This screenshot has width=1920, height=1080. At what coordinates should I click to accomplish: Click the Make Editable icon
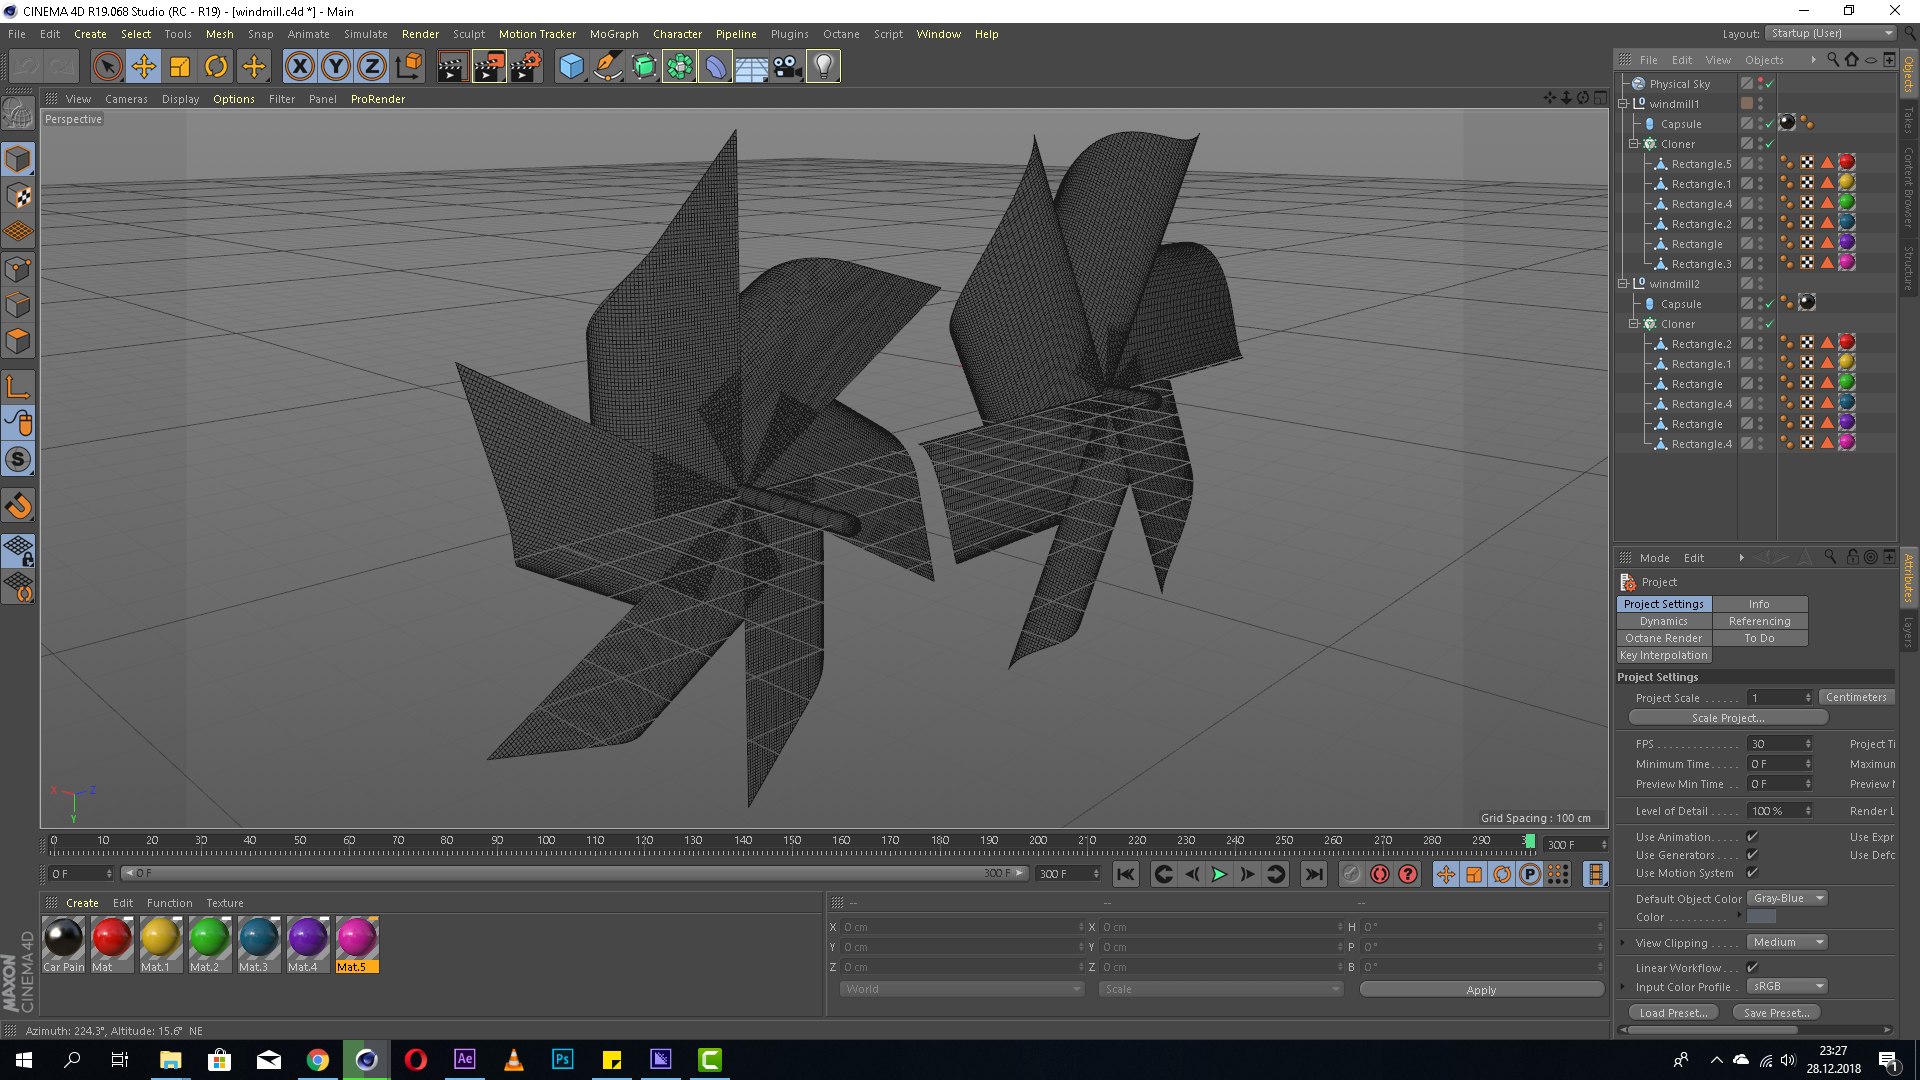point(18,113)
